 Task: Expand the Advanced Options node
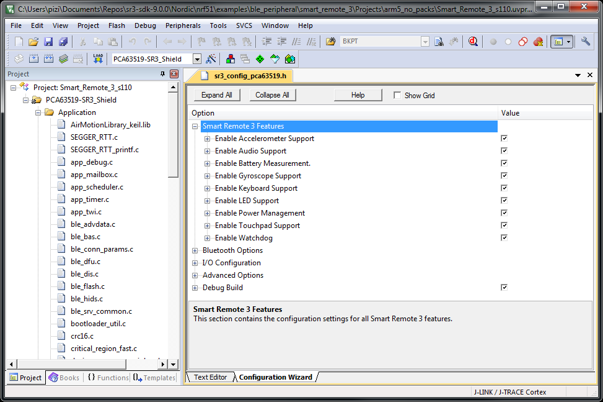pos(195,275)
